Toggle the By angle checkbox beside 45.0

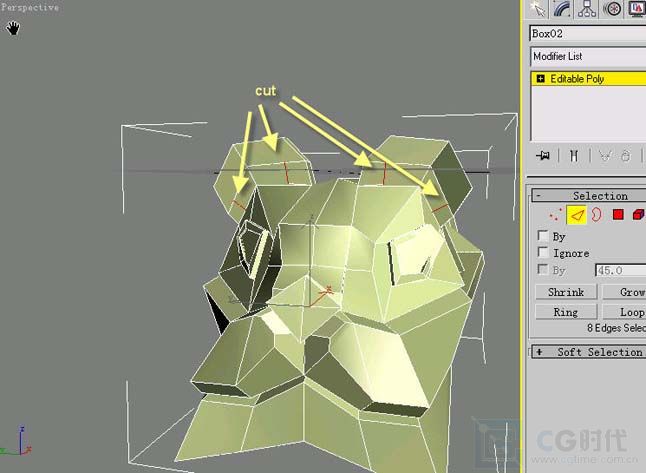(543, 269)
